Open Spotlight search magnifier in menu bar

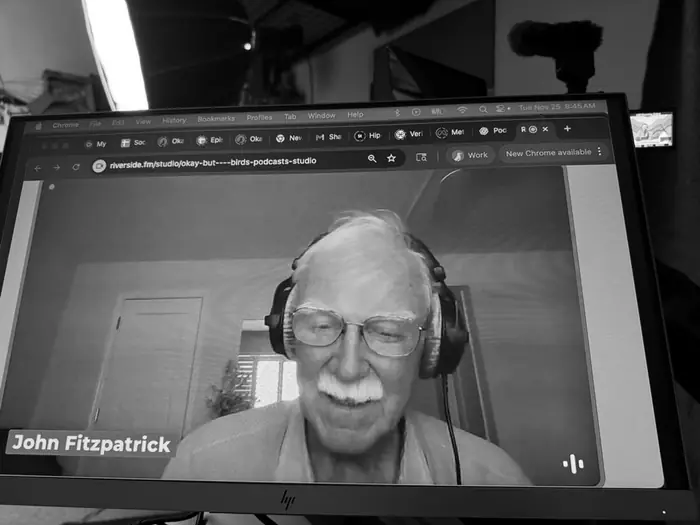[483, 109]
